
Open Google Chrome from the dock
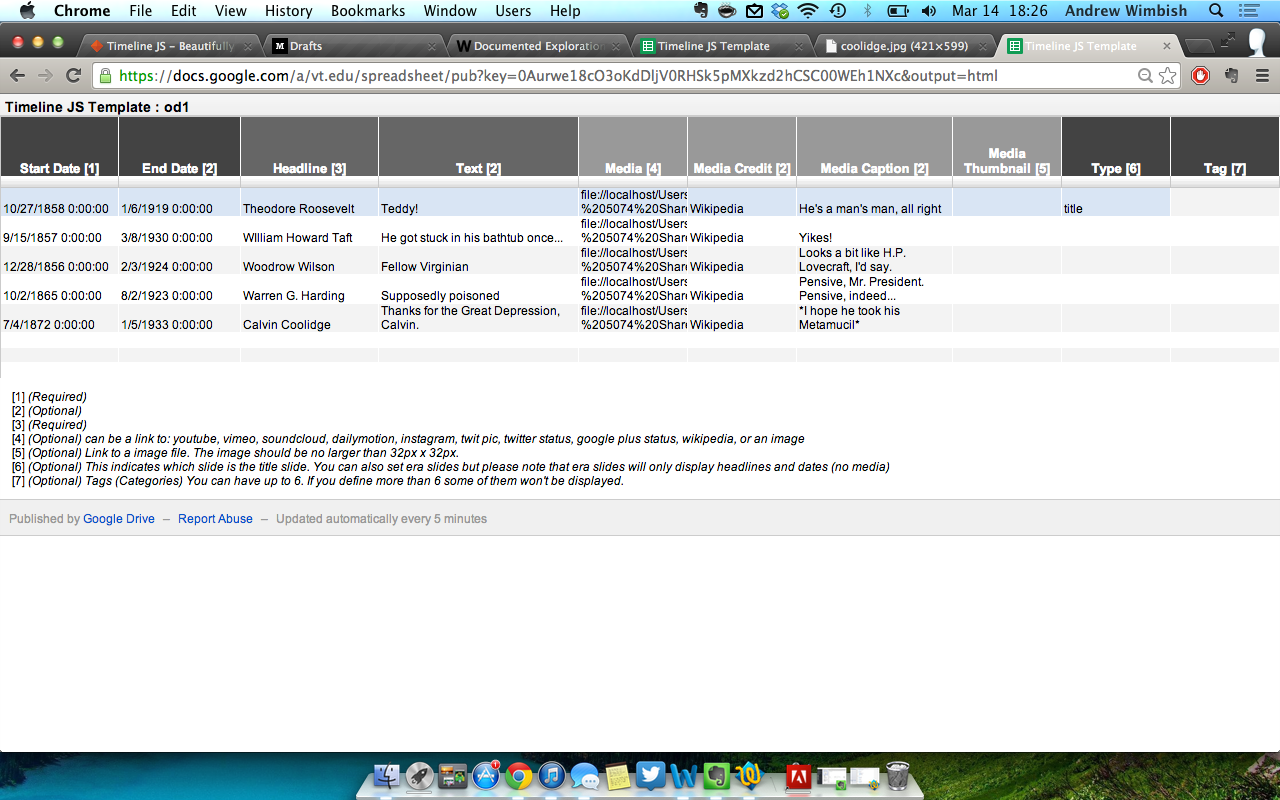tap(518, 775)
